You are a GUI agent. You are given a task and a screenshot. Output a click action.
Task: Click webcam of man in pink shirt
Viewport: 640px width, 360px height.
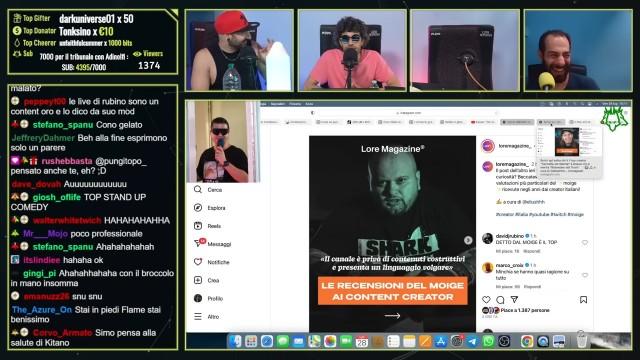pos(352,50)
